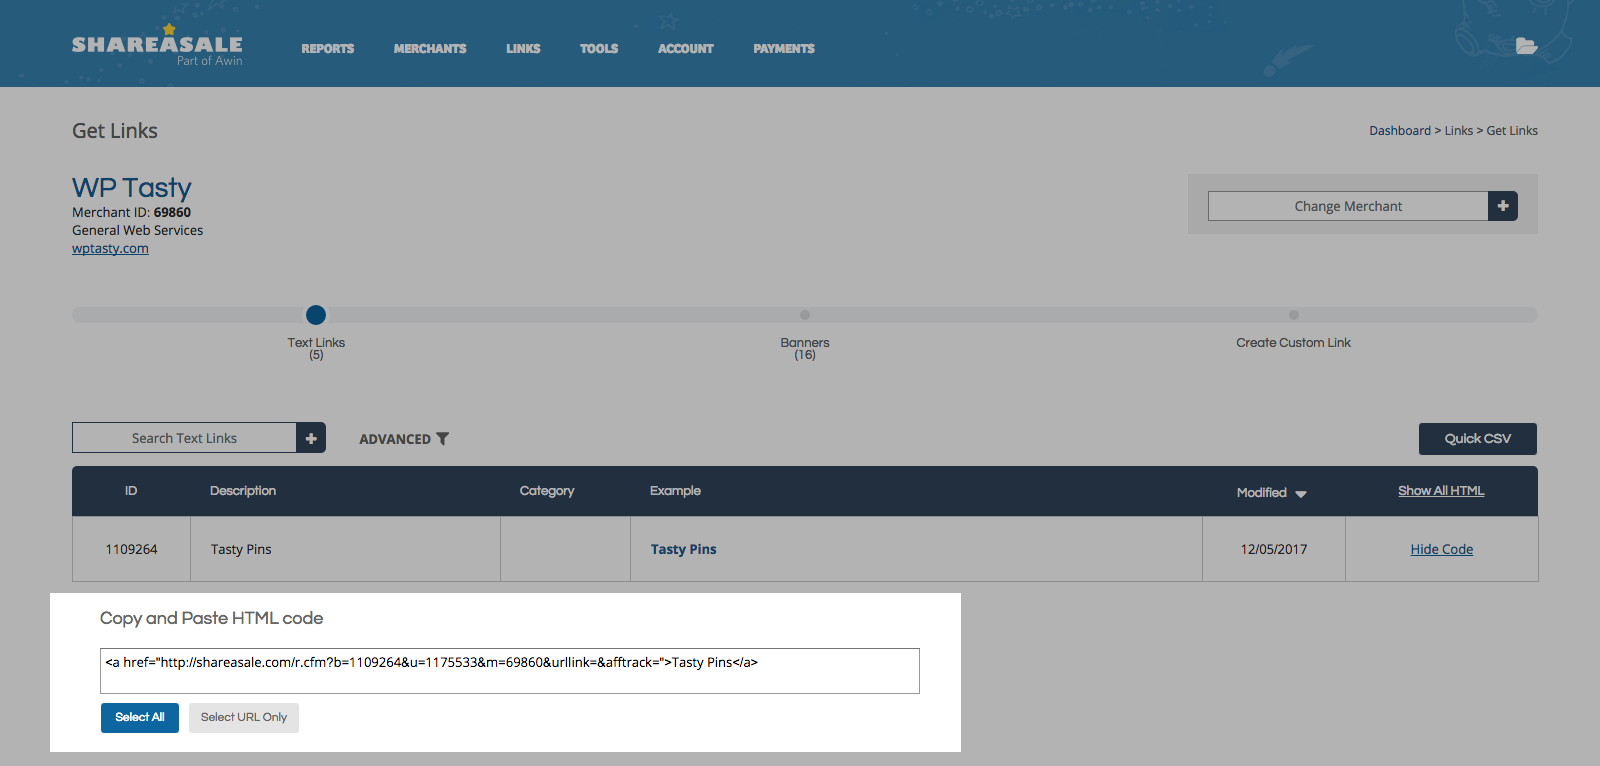Open the Merchants menu
The height and width of the screenshot is (766, 1600).
pos(430,48)
